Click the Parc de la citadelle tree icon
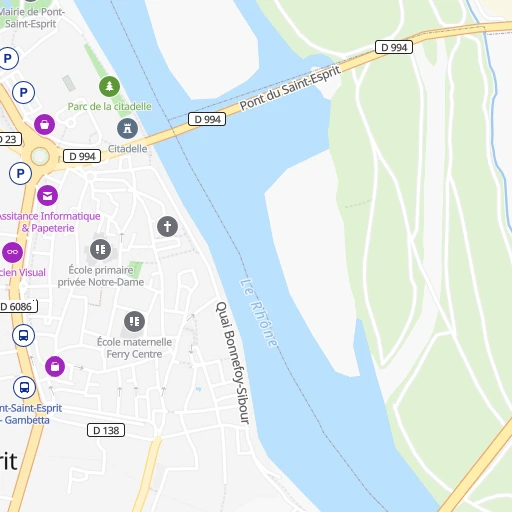Viewport: 512px width, 512px height. 109,86
